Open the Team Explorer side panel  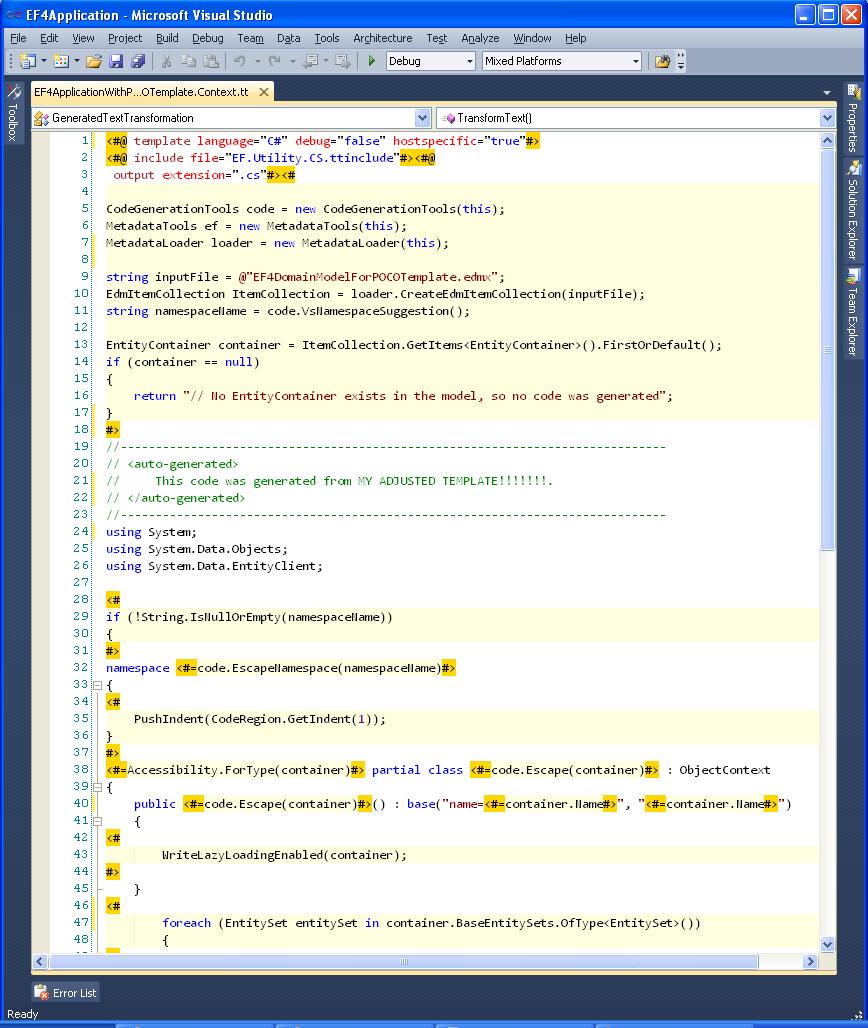853,312
